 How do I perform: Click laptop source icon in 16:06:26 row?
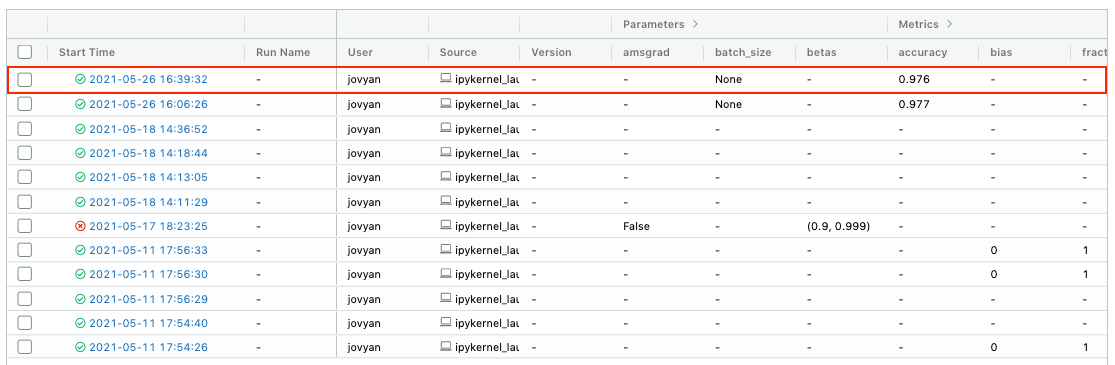point(446,104)
